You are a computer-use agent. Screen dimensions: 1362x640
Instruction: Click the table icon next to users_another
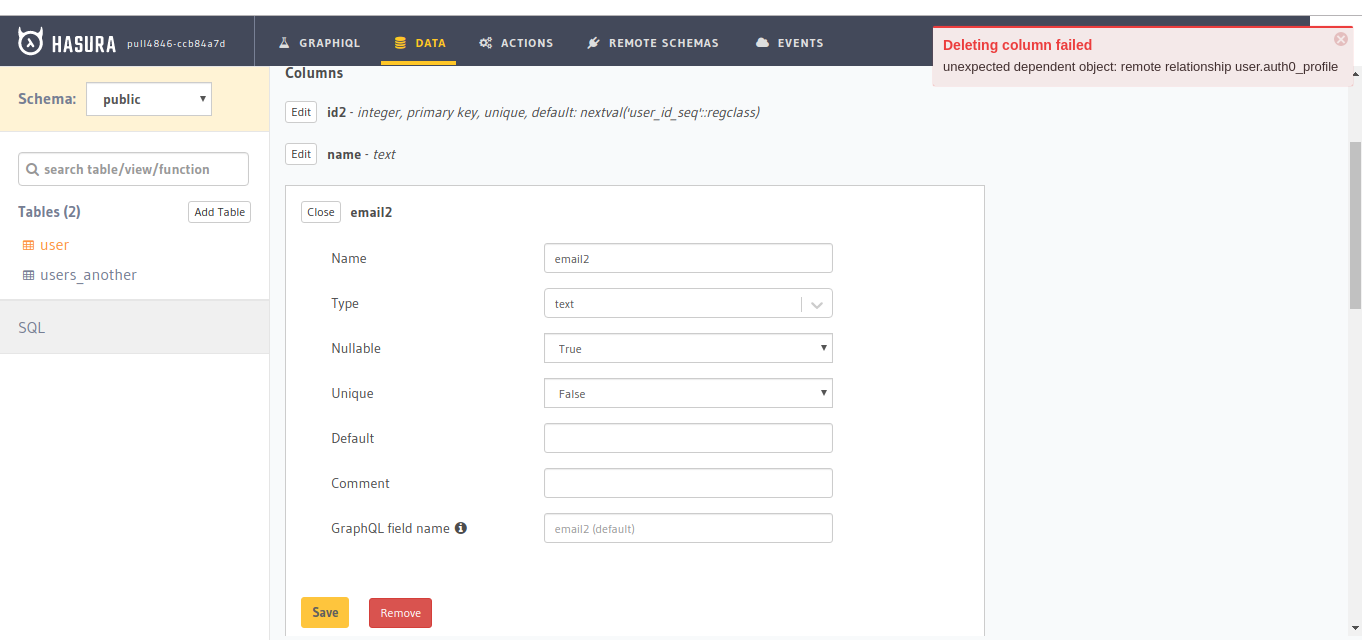coord(28,275)
